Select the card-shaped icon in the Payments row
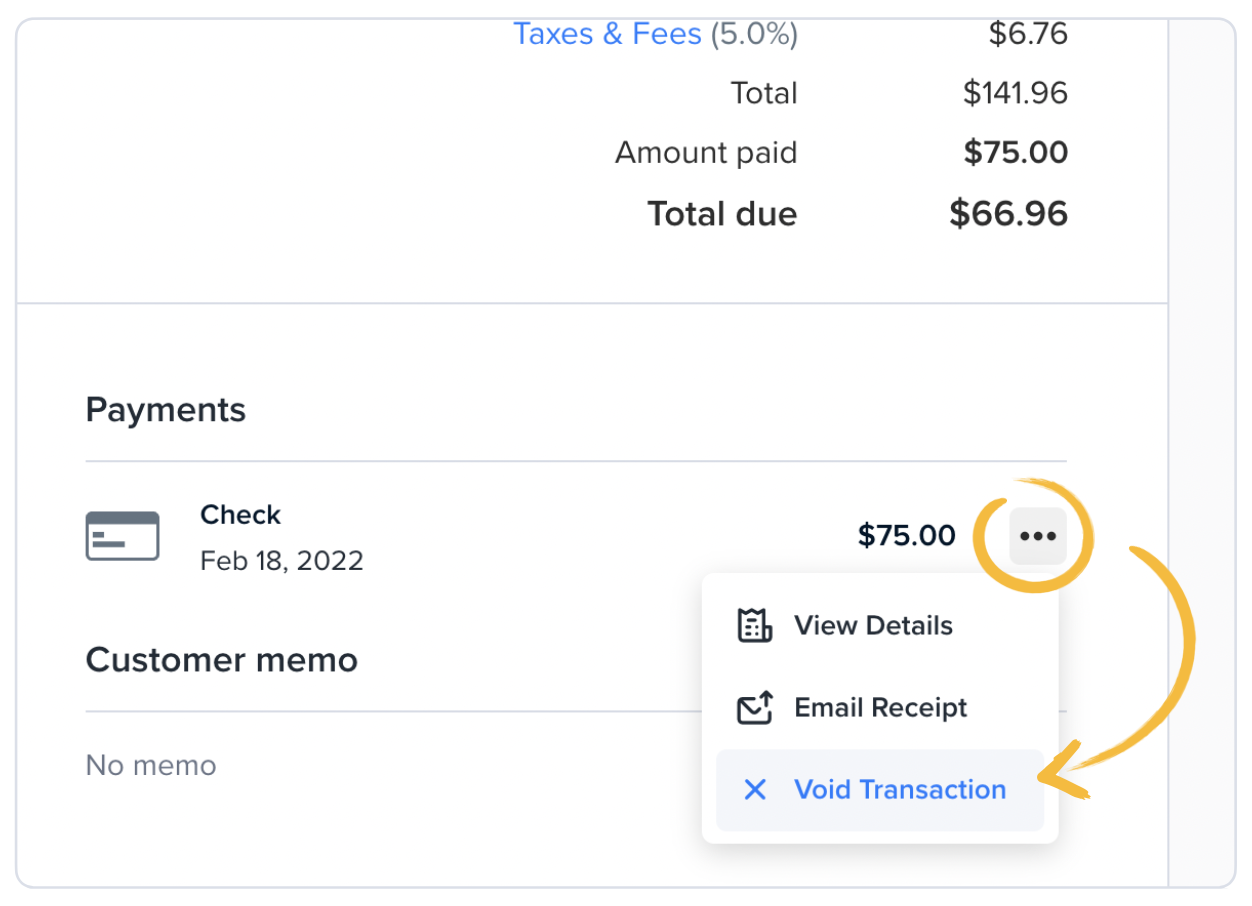The width and height of the screenshot is (1252, 906). 122,535
